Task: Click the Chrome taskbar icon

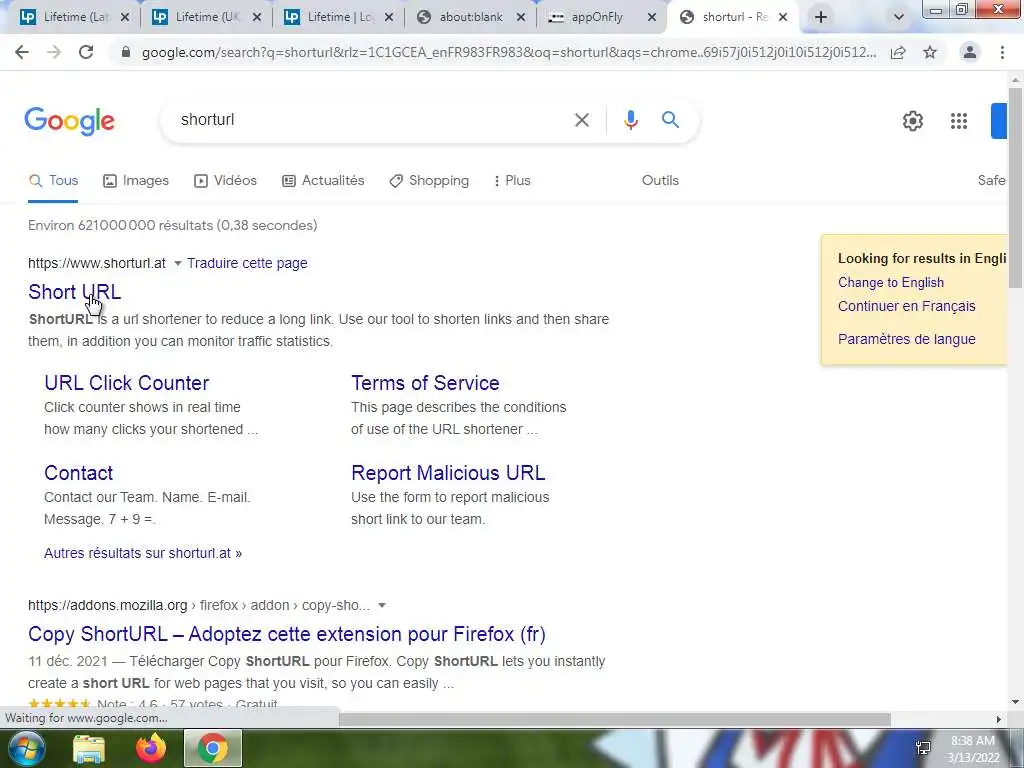Action: (x=213, y=748)
